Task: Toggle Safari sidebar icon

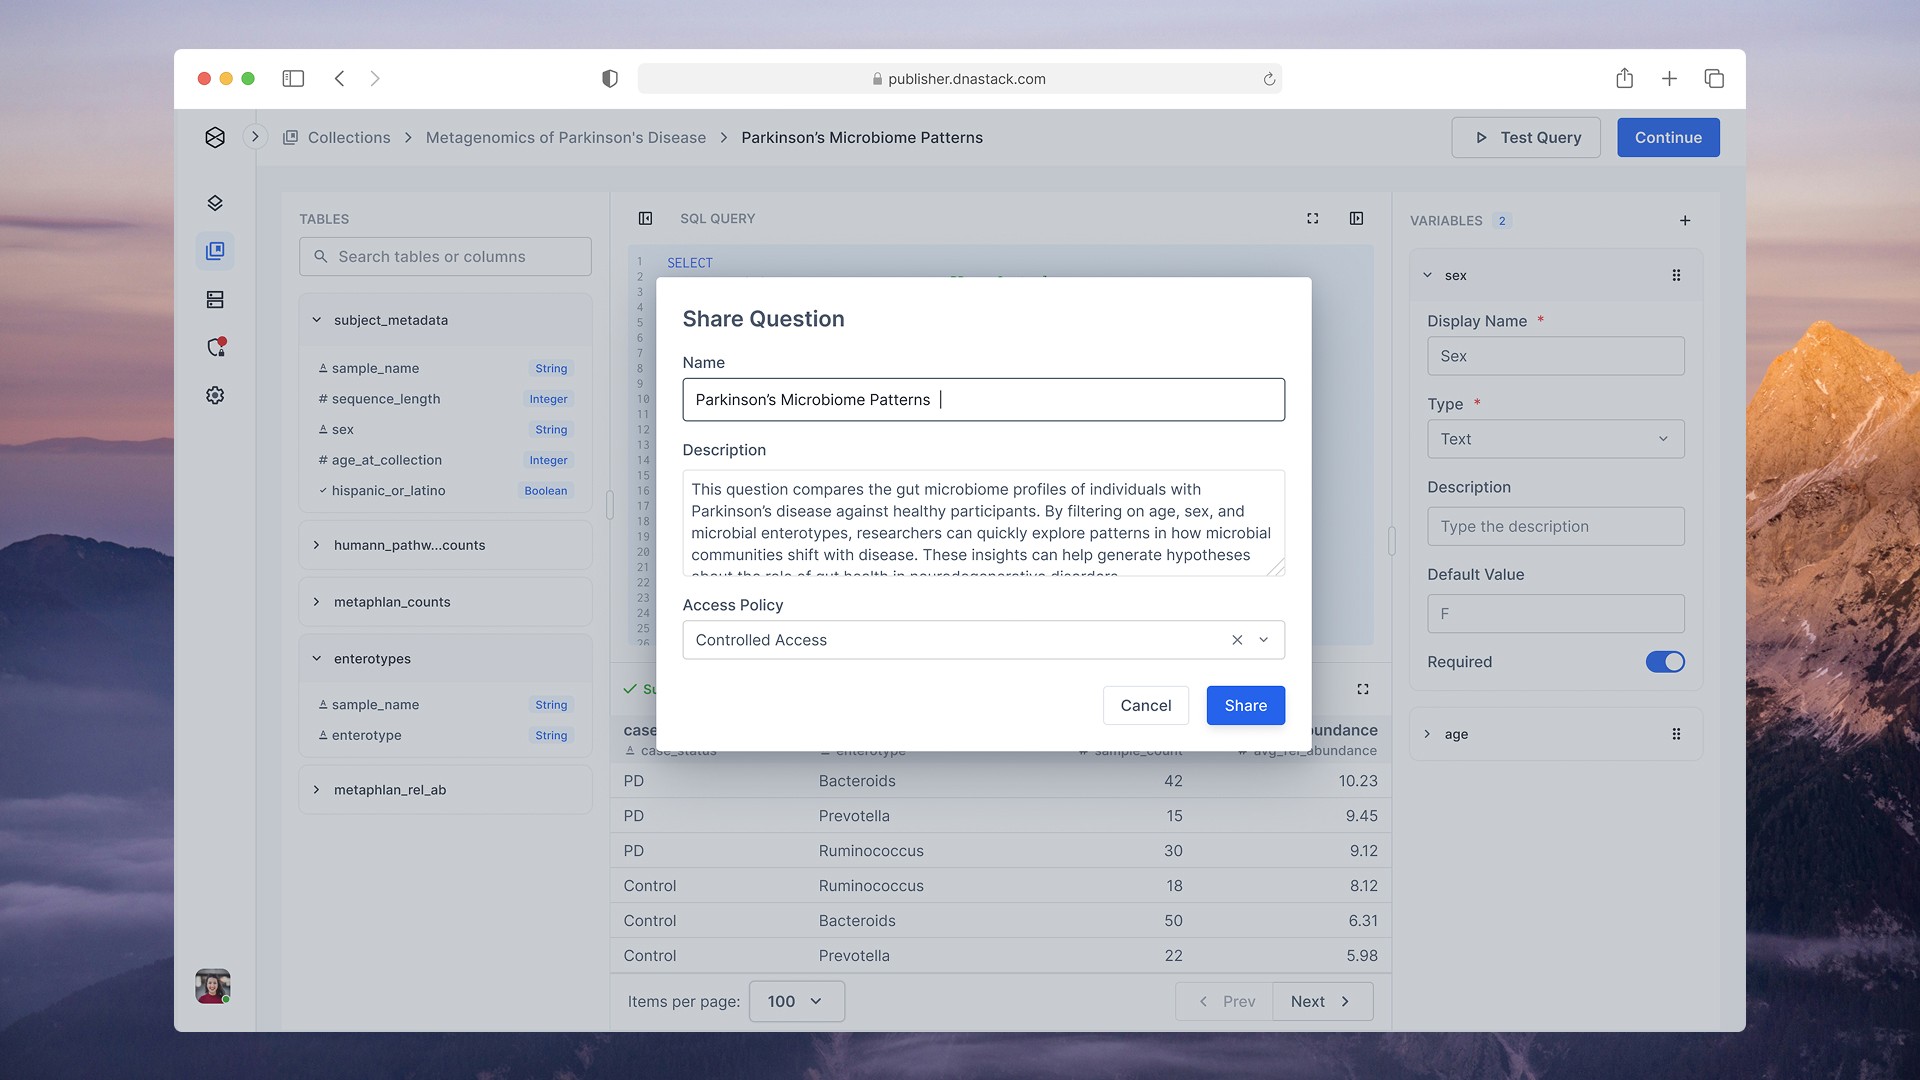Action: [293, 78]
